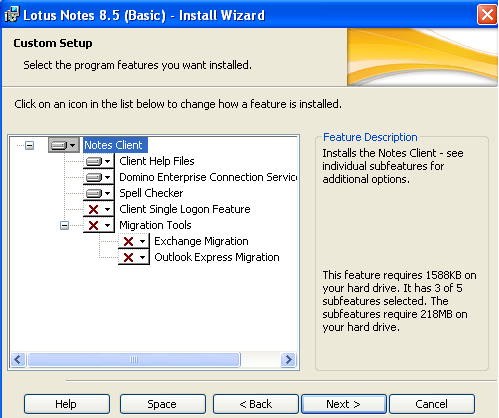Image resolution: width=499 pixels, height=418 pixels.
Task: Click the horizontal scrollbar thumb
Action: 134,360
